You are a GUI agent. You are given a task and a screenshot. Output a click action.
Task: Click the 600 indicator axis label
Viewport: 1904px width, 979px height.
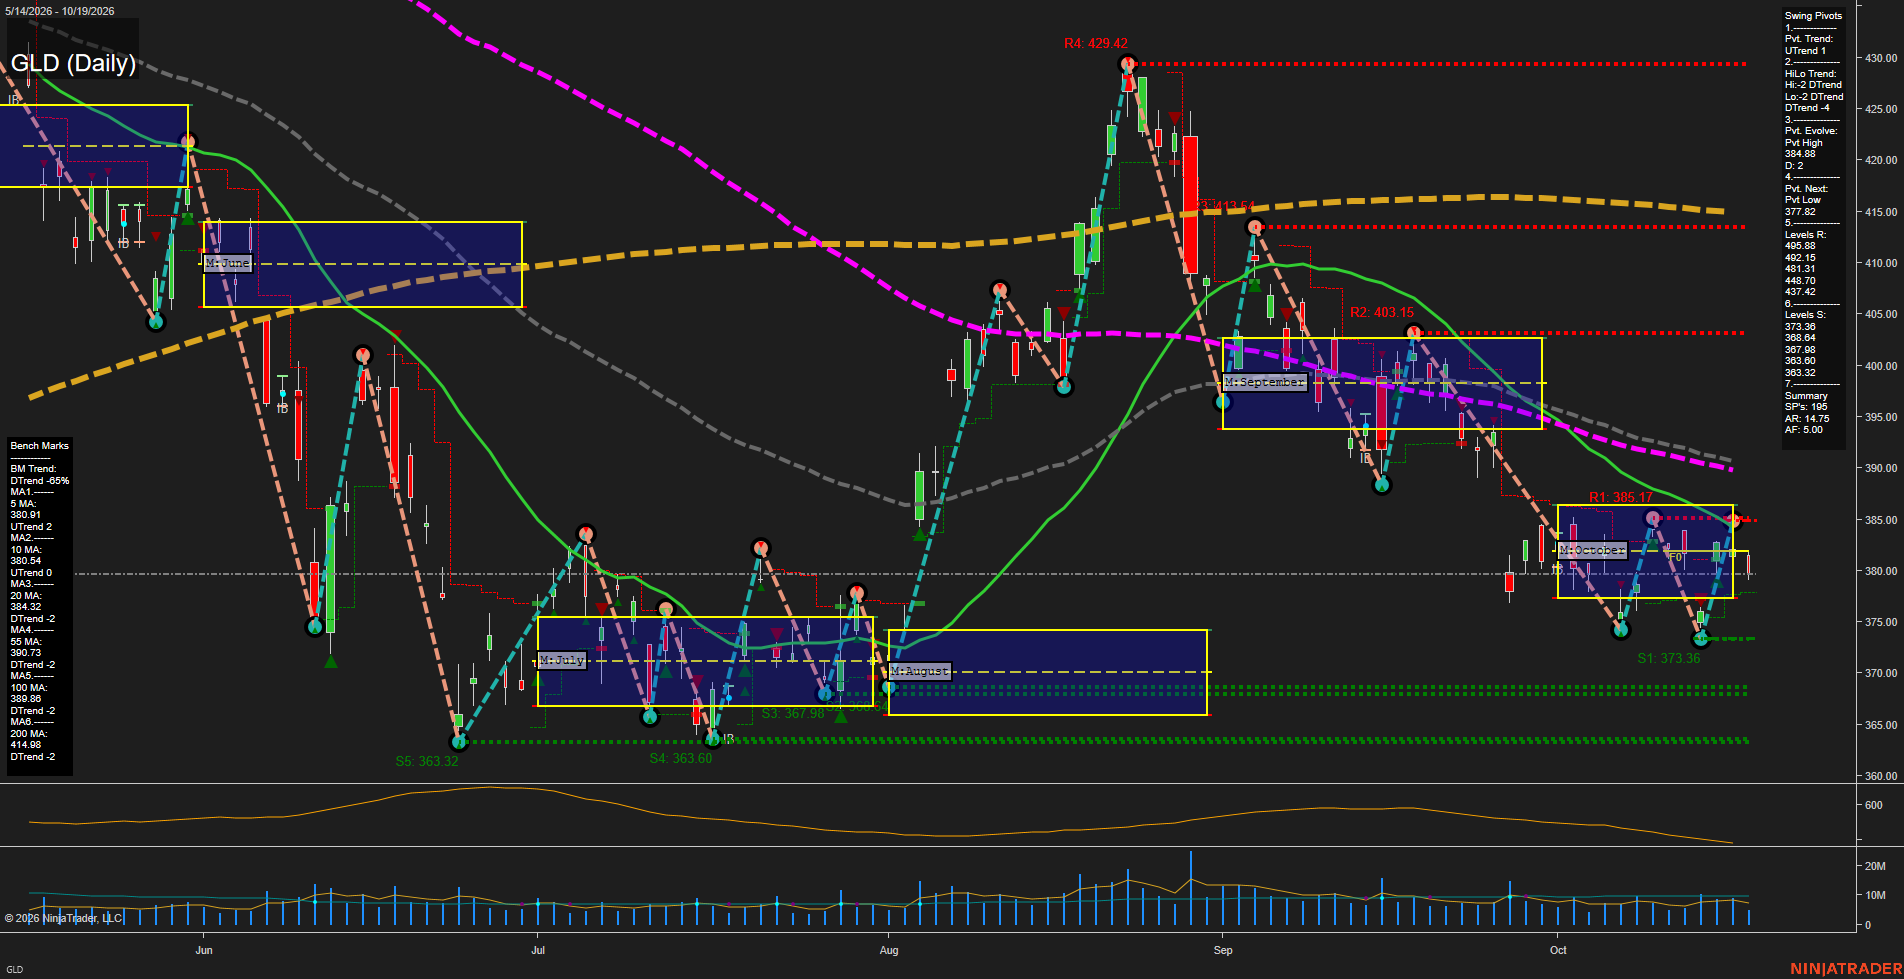pyautogui.click(x=1874, y=805)
